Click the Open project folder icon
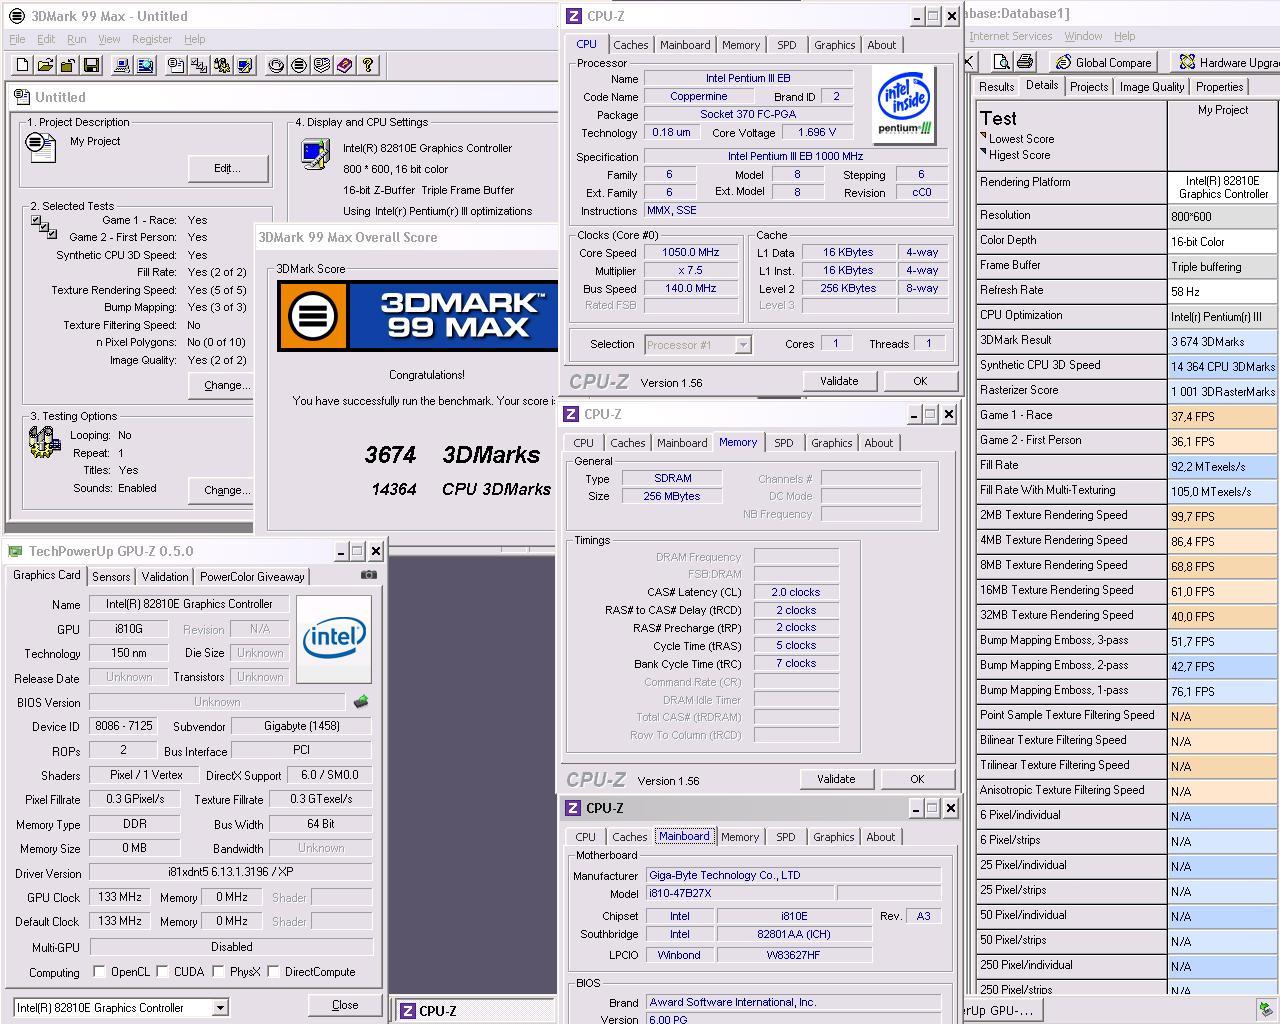 pos(45,65)
